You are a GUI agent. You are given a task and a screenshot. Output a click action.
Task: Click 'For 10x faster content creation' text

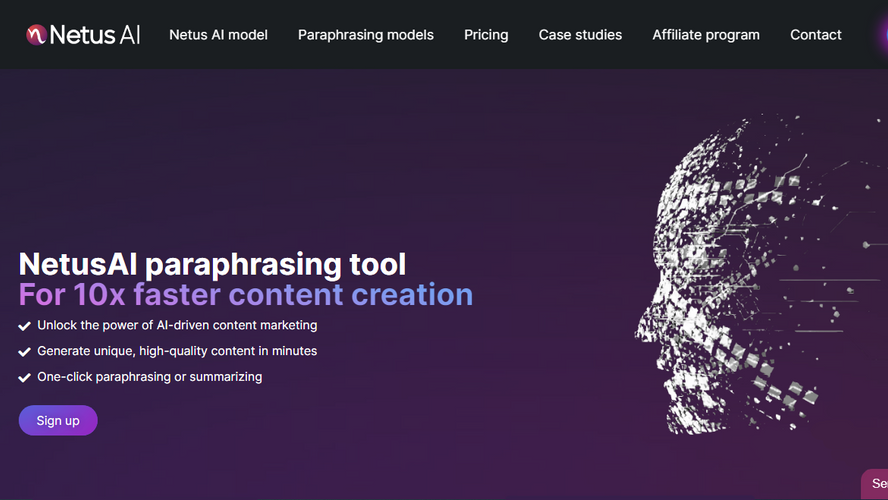[246, 294]
